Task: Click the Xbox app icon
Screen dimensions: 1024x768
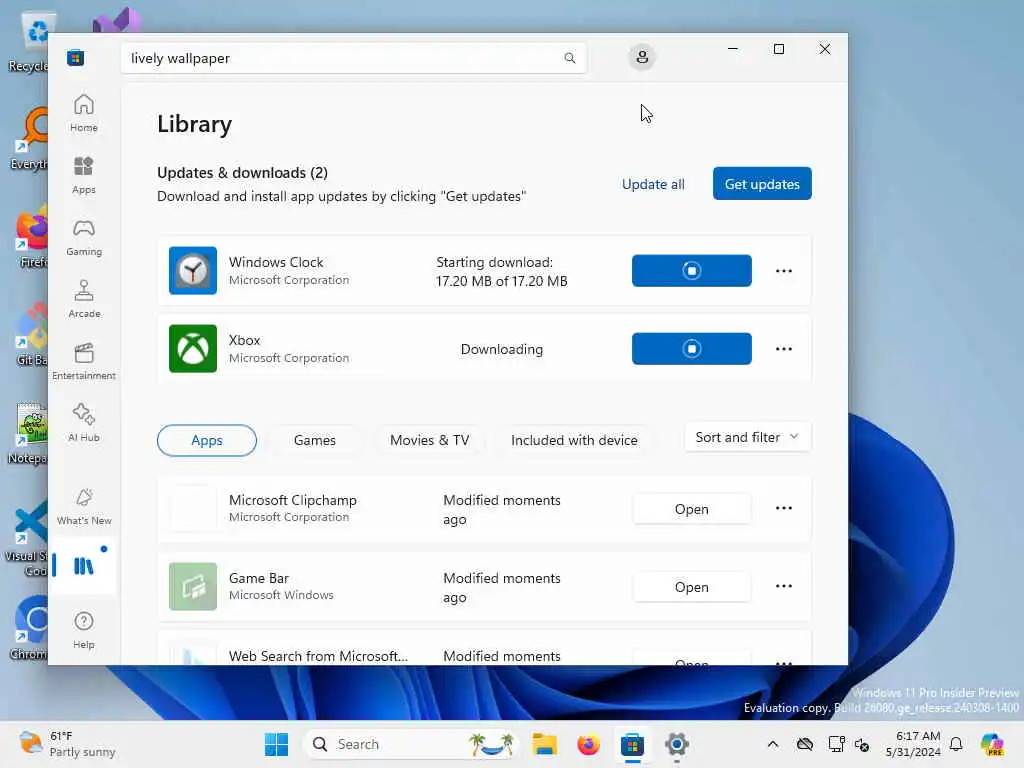Action: pyautogui.click(x=193, y=349)
